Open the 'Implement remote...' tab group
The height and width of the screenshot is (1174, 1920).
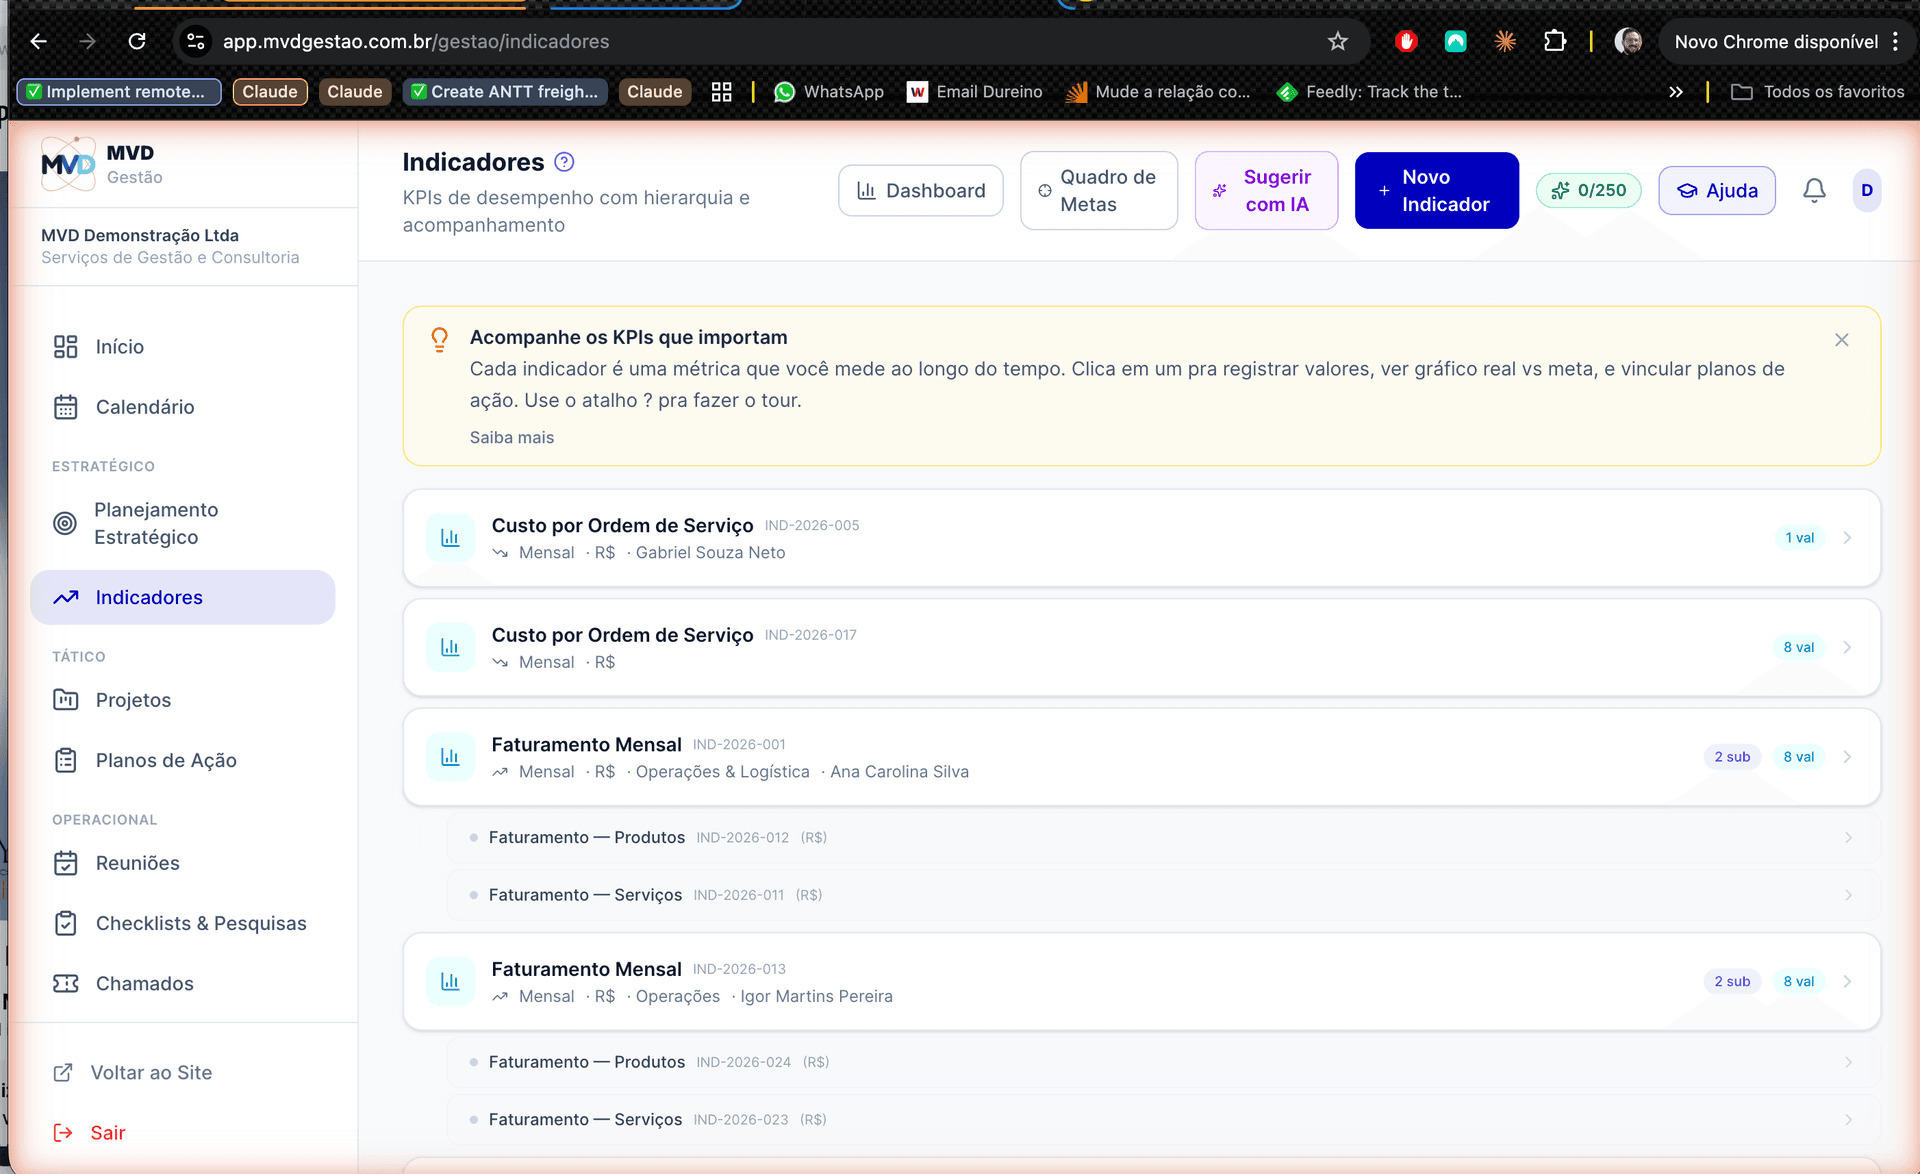(x=119, y=92)
